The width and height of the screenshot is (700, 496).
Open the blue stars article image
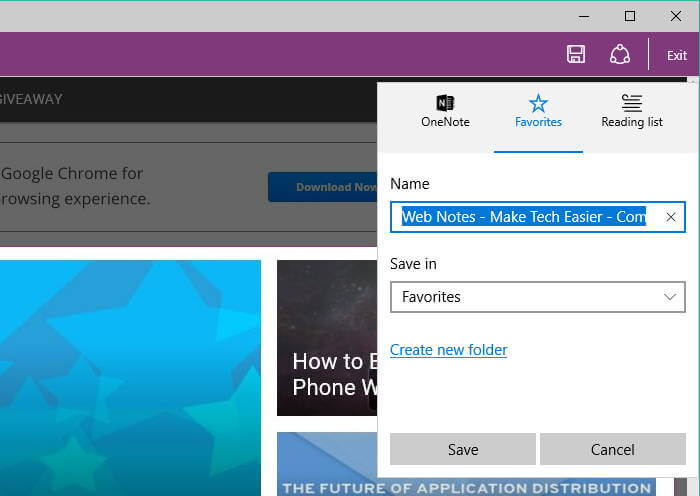click(x=130, y=378)
